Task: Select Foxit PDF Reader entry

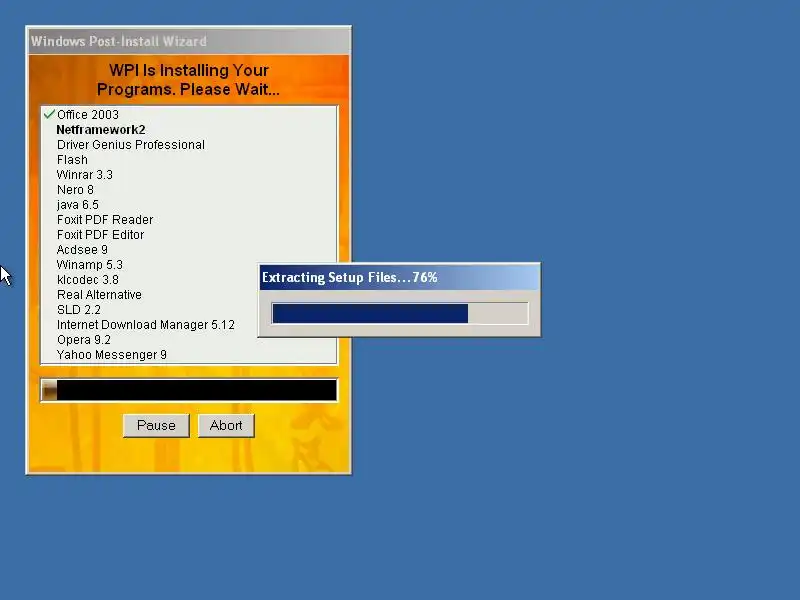Action: [x=105, y=219]
